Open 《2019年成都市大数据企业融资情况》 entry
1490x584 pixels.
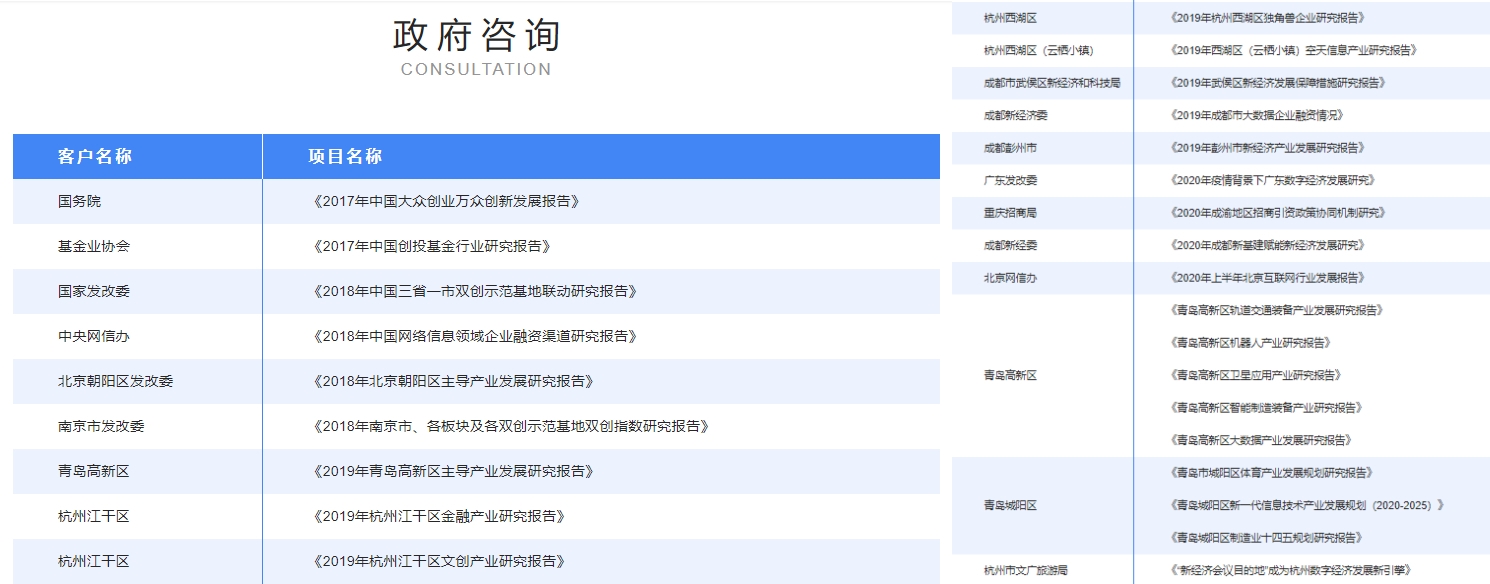point(1256,115)
